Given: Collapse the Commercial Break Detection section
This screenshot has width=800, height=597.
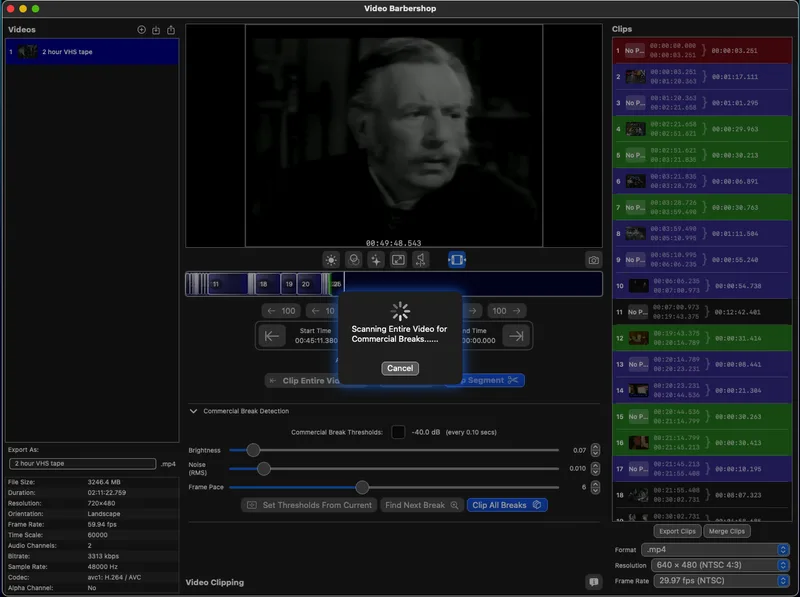Looking at the screenshot, I should 193,411.
